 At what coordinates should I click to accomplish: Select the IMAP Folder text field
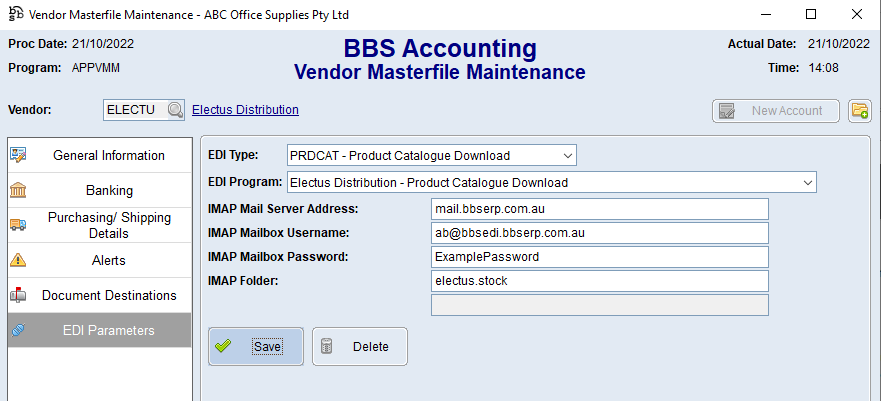point(599,281)
